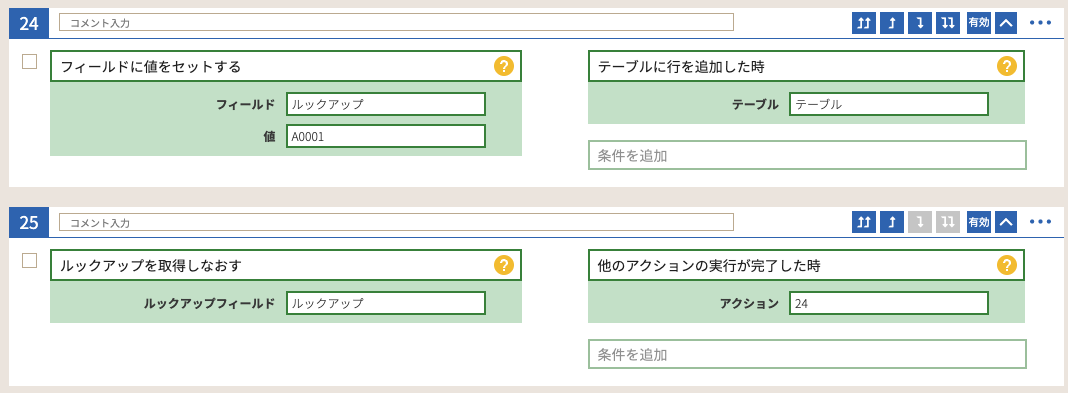Toggle 有効 status of action 25
The height and width of the screenshot is (393, 1068).
point(979,221)
